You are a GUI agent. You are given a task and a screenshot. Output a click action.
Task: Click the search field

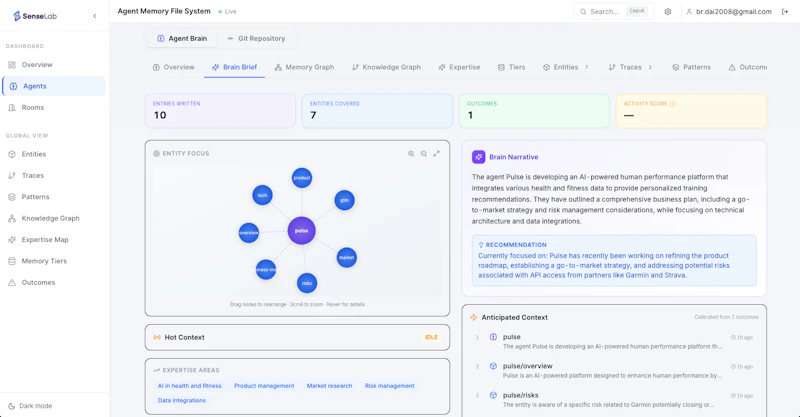613,11
